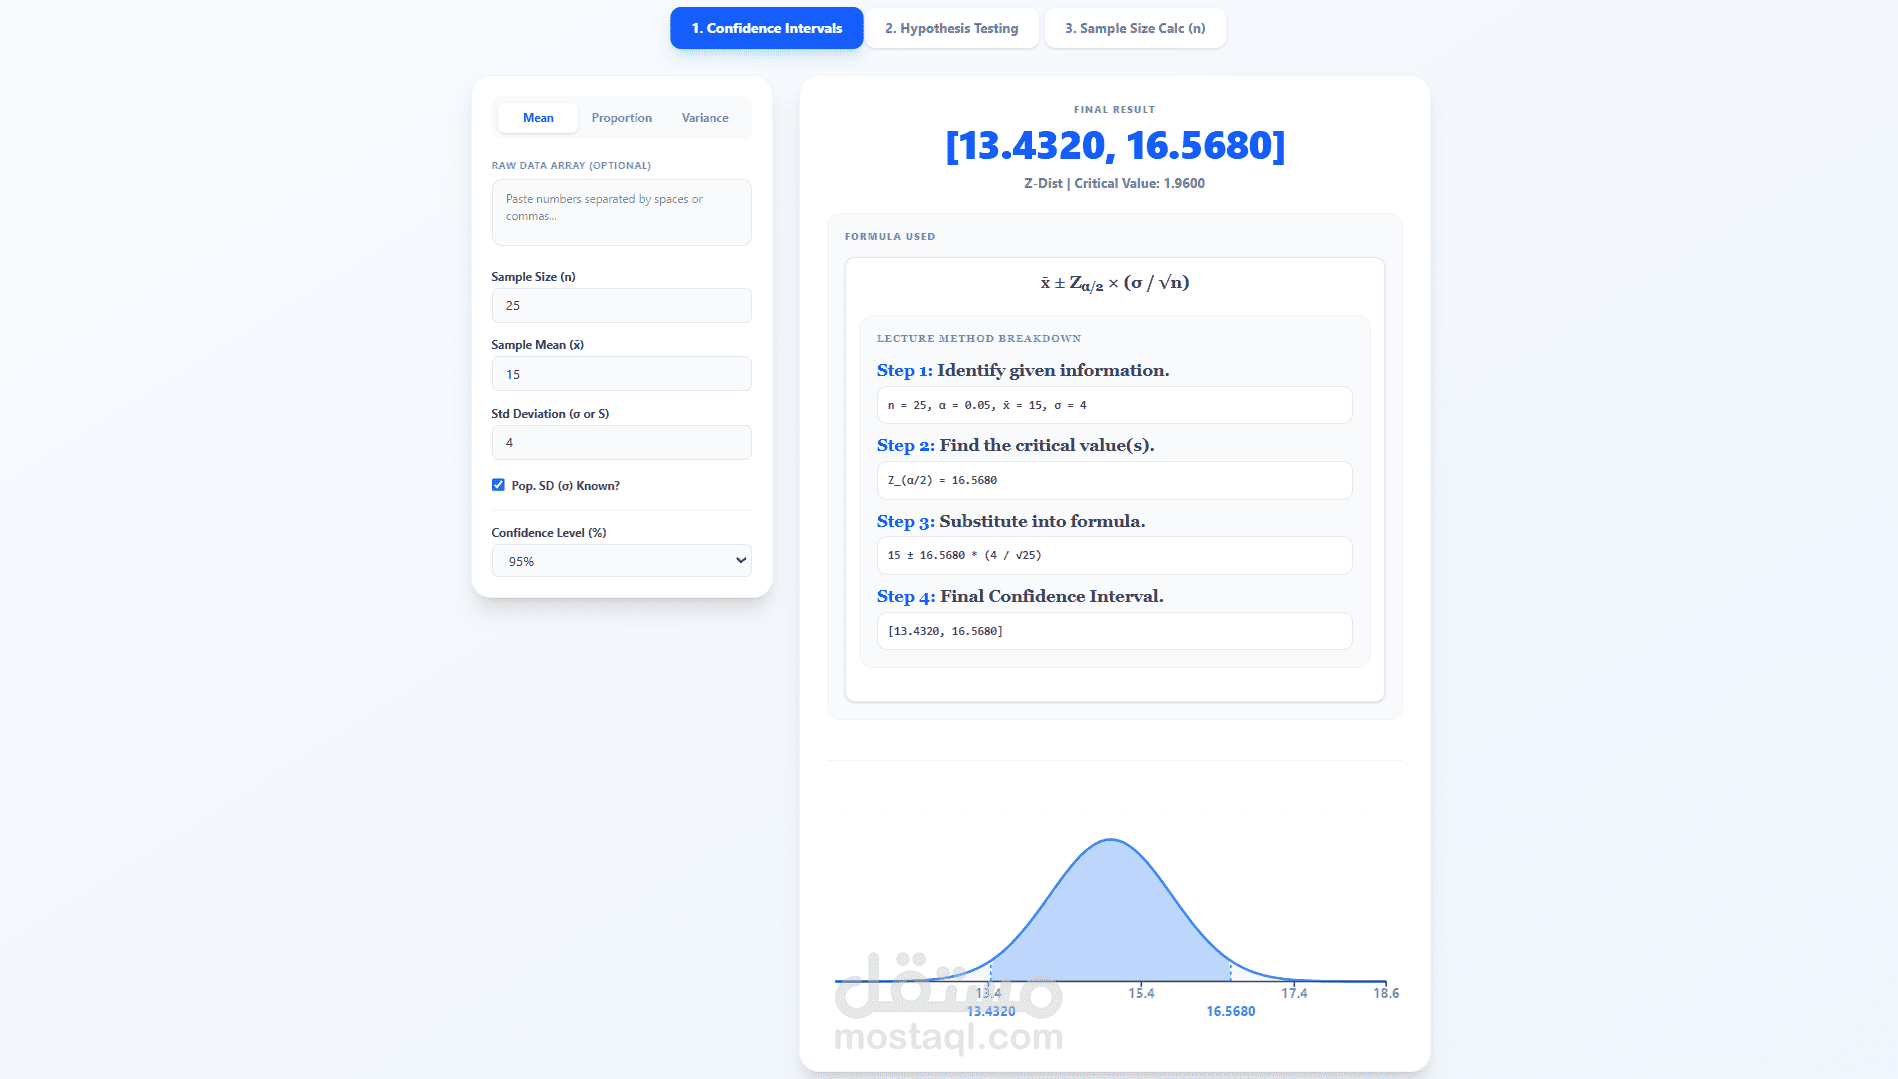Image resolution: width=1898 pixels, height=1079 pixels.
Task: Click the 15.4 axis tick label
Action: [1141, 993]
